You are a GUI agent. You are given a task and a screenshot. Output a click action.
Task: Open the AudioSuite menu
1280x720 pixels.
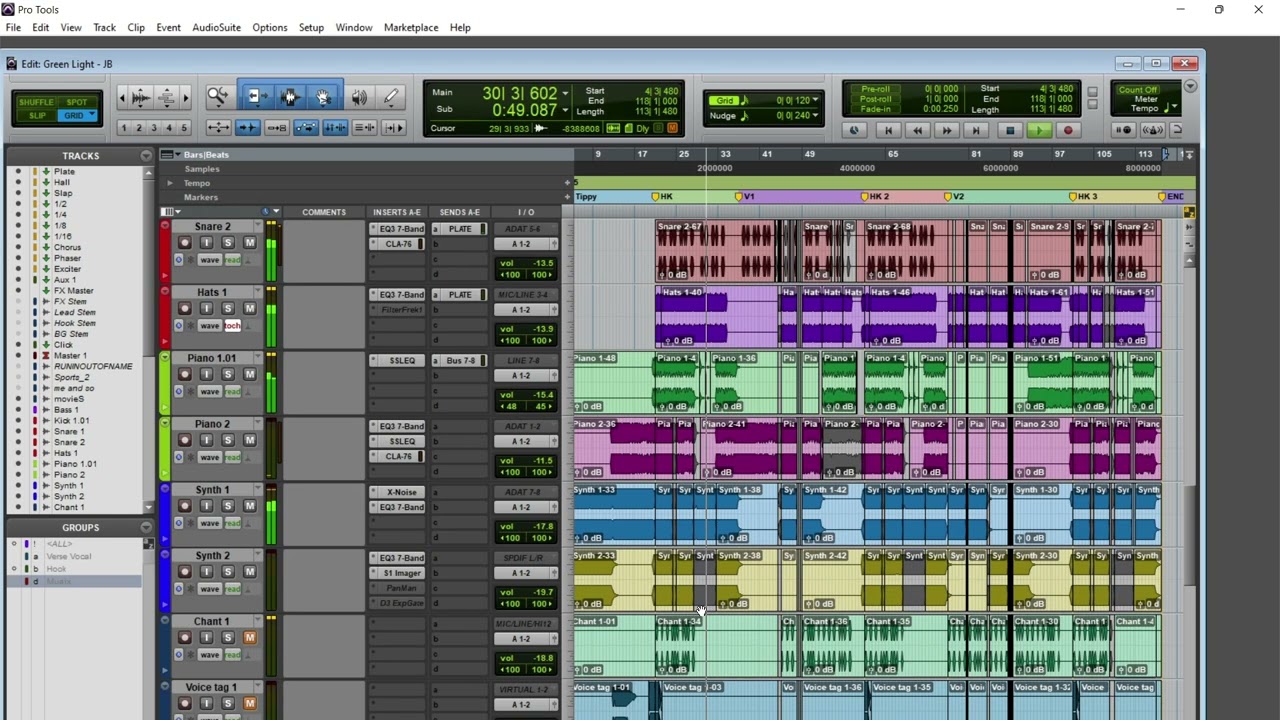pos(216,27)
